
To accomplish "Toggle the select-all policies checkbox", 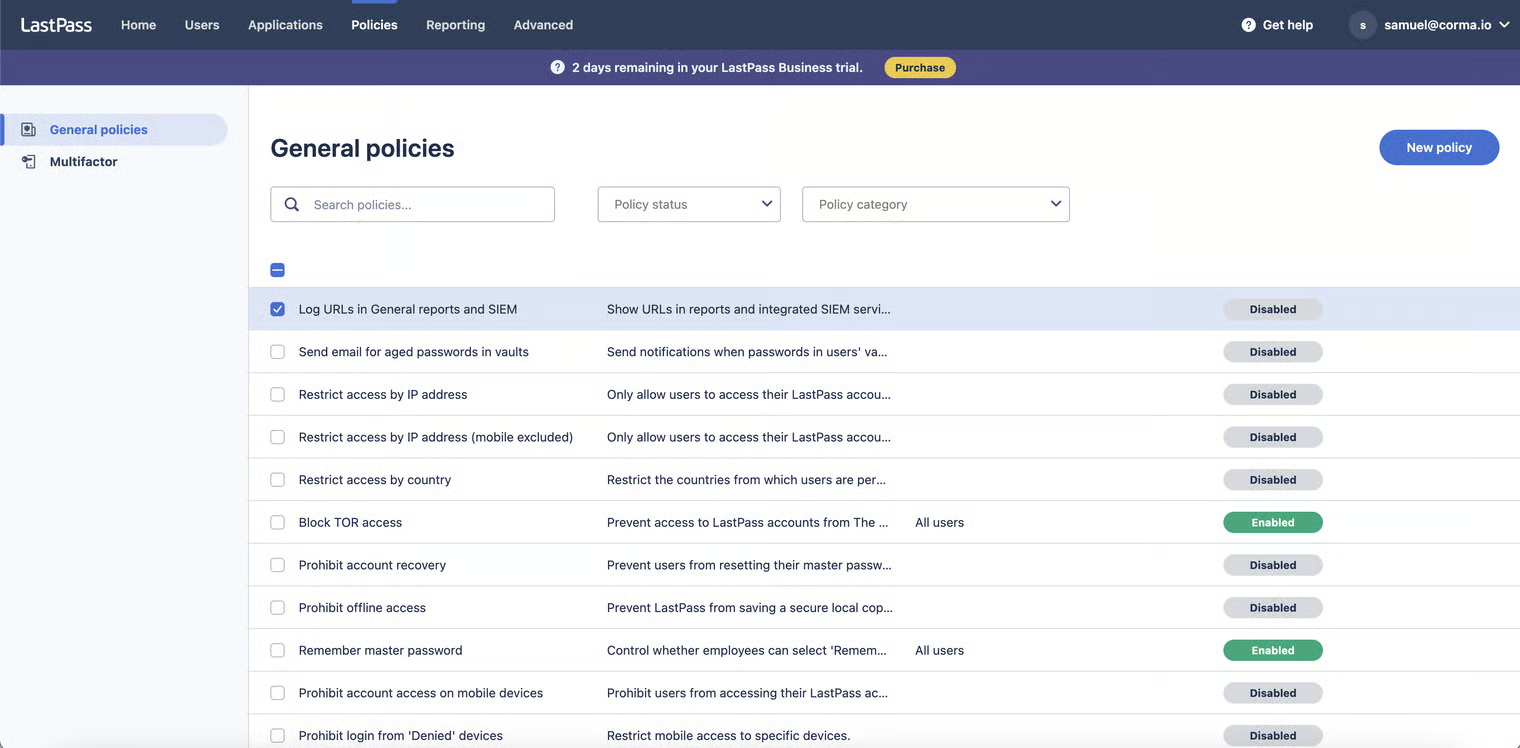I will tap(278, 270).
